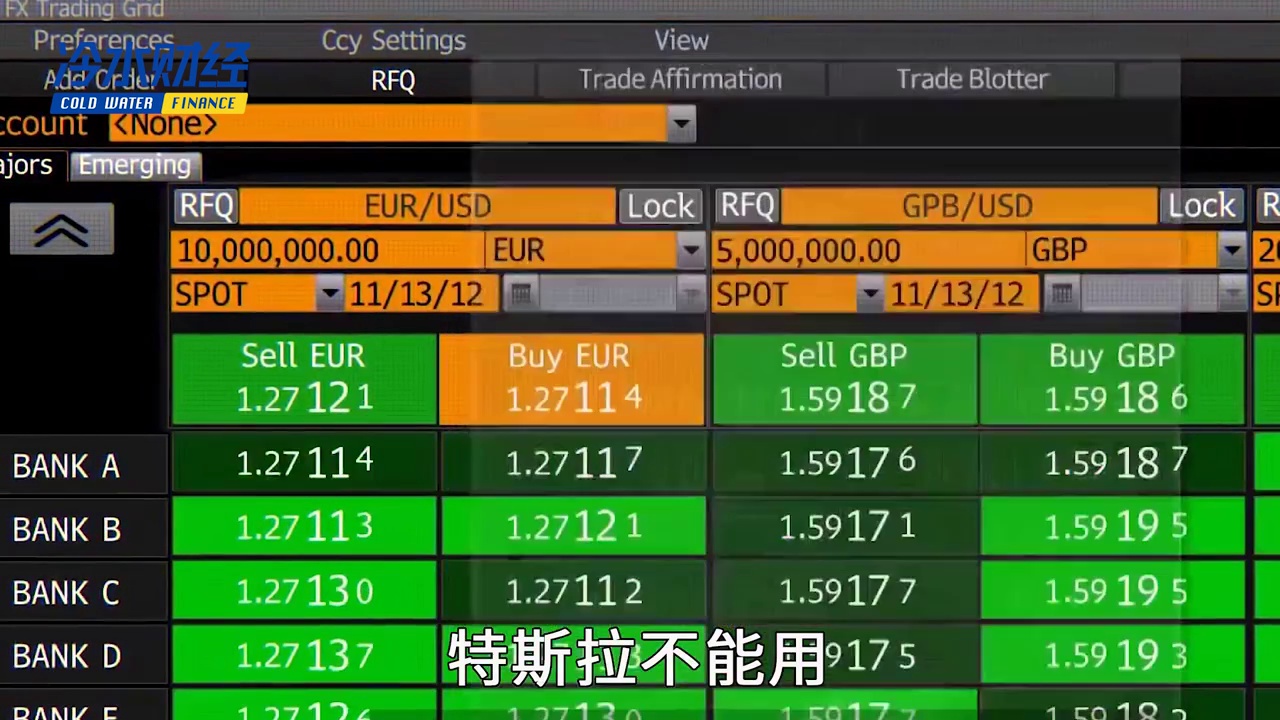Viewport: 1280px width, 720px height.
Task: Select Bank B's Sell GBP quote 1.59171
Action: tap(845, 527)
